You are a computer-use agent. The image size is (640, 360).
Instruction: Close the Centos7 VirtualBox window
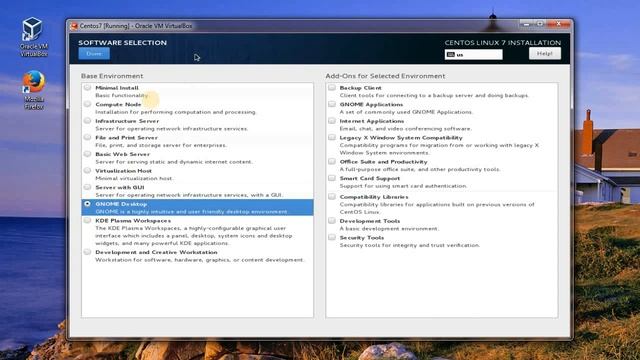558,24
